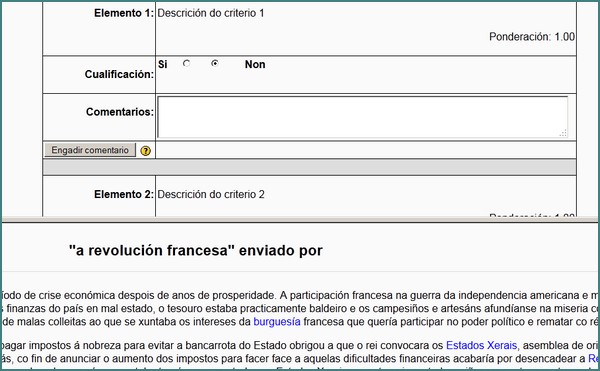Click the Non label
Viewport: 600px width, 371px height.
[255, 64]
